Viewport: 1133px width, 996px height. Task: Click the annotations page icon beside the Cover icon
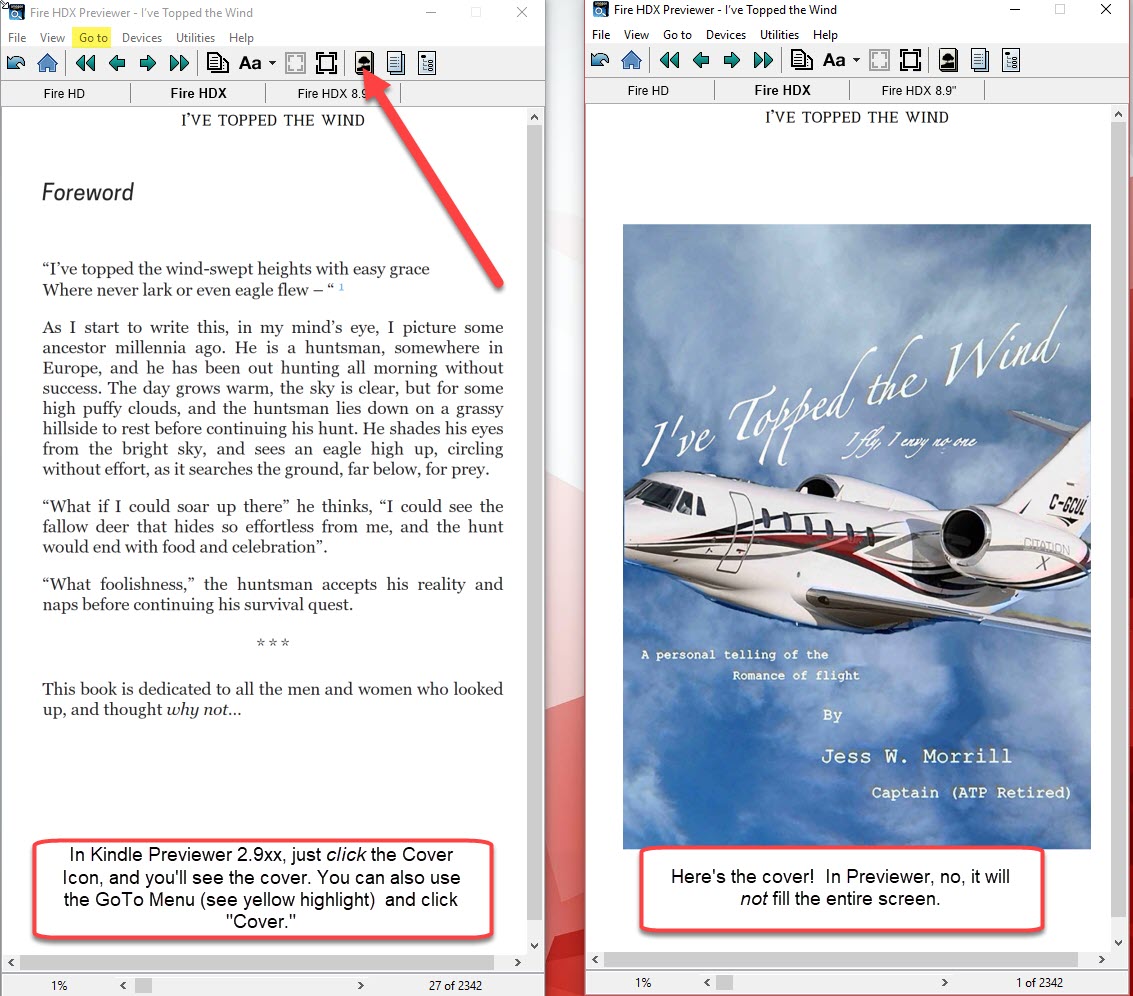(x=395, y=62)
